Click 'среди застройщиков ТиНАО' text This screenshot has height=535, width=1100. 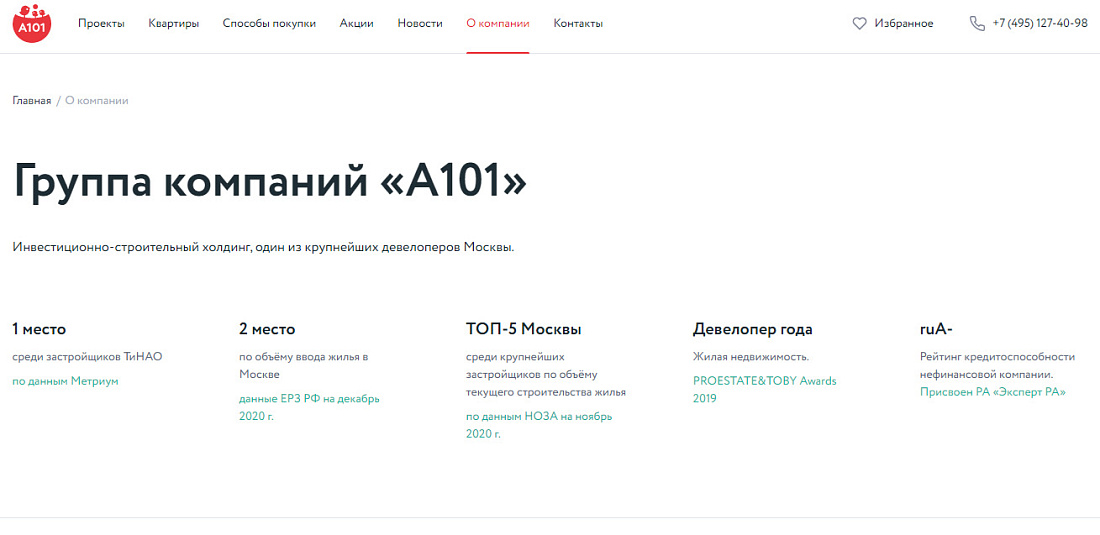point(87,357)
